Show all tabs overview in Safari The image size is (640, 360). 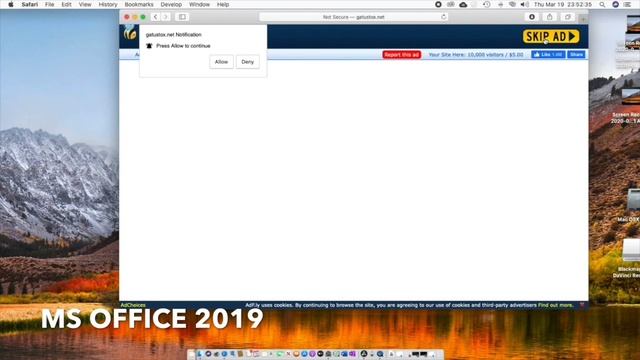[x=567, y=17]
